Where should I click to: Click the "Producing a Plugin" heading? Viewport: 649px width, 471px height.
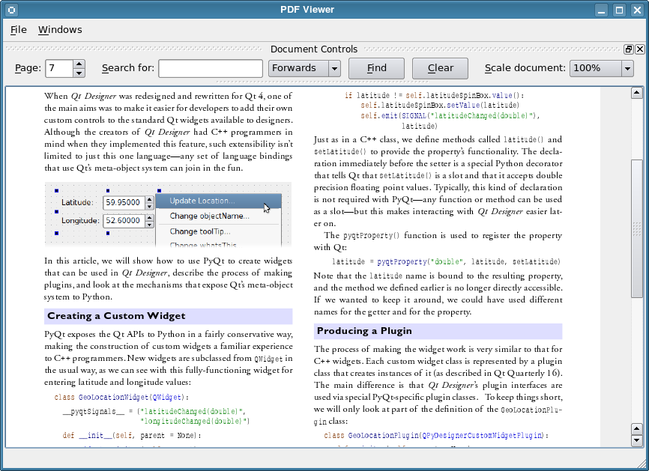pos(364,331)
